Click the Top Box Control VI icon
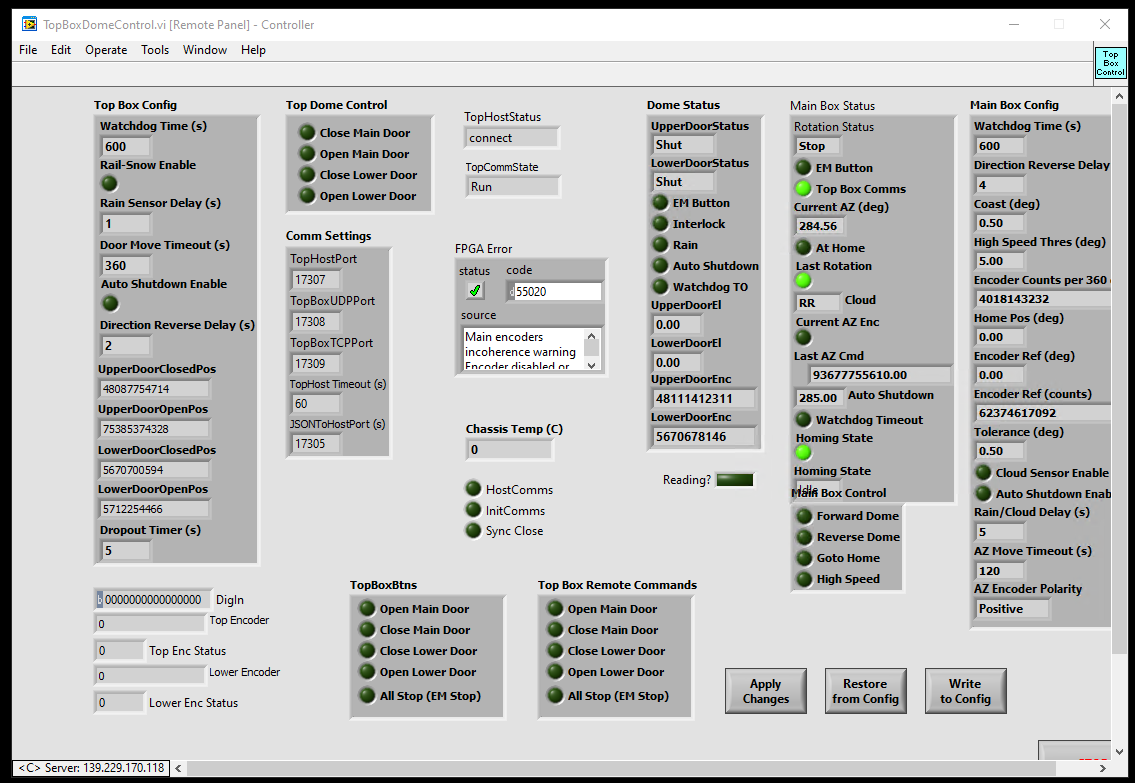The height and width of the screenshot is (783, 1135). [x=1110, y=63]
